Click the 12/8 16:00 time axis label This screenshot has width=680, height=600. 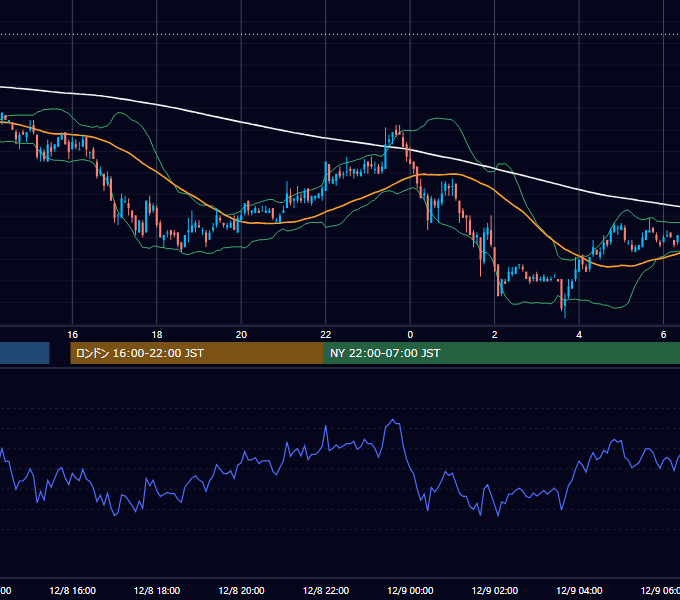[x=72, y=590]
